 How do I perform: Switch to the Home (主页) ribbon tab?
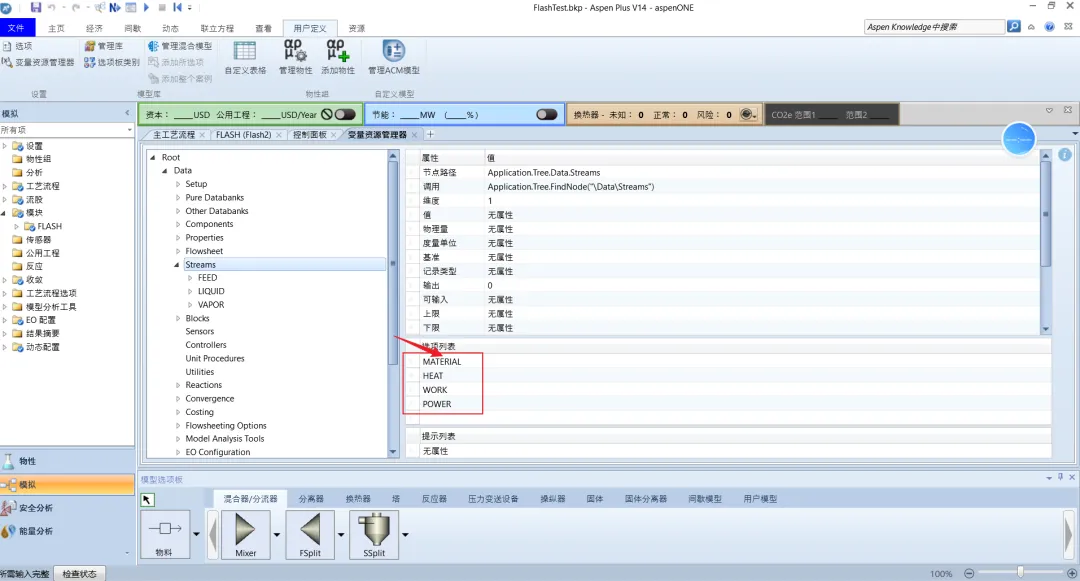[56, 28]
